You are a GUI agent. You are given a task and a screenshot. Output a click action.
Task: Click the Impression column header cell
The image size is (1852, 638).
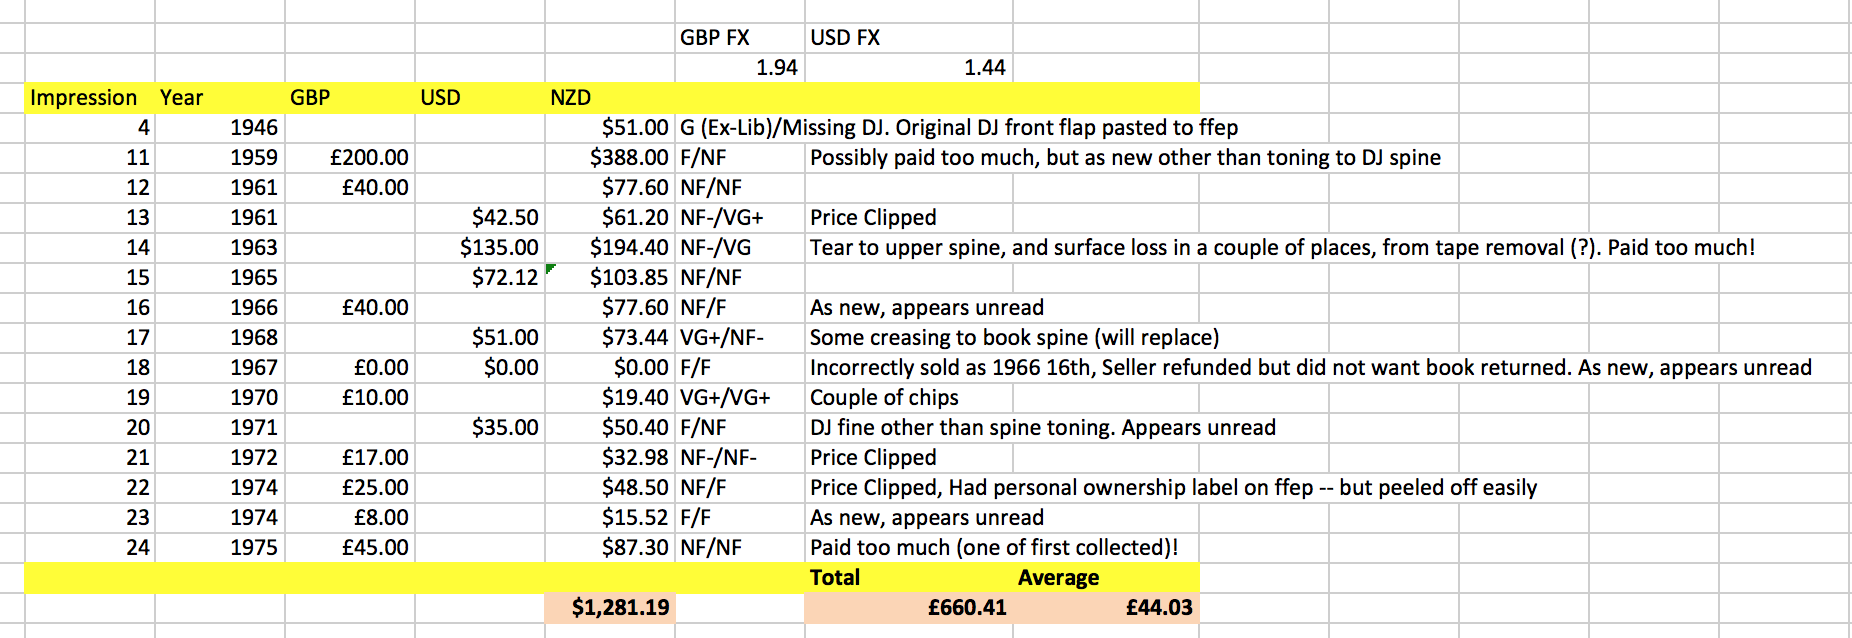(90, 98)
